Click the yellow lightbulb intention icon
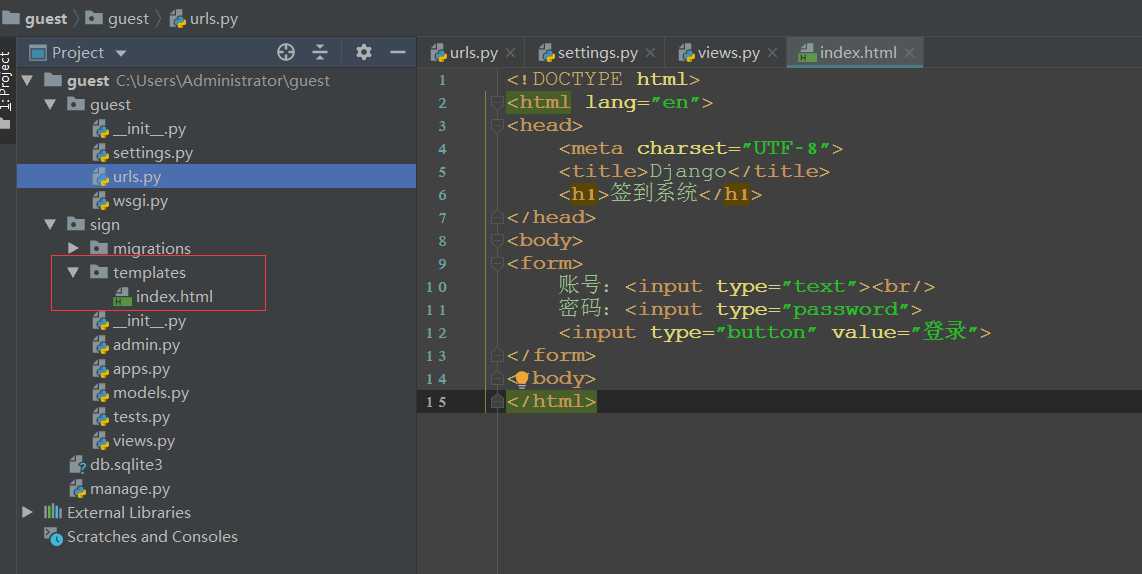The image size is (1142, 574). tap(521, 378)
